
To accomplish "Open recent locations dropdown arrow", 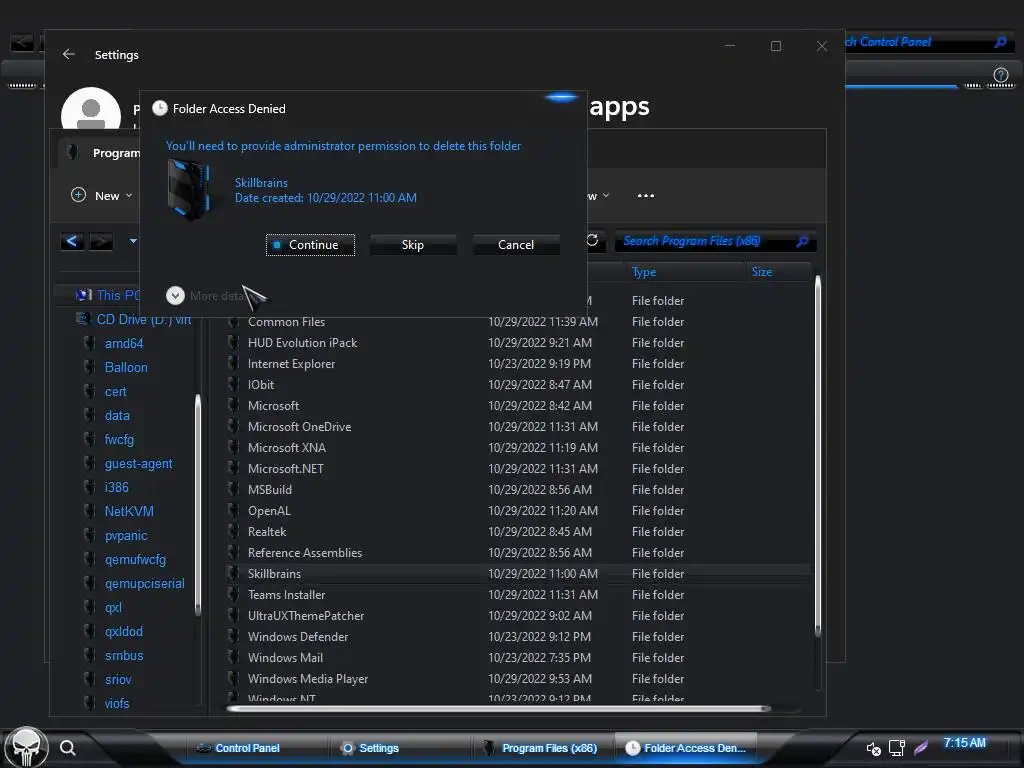I will point(133,241).
